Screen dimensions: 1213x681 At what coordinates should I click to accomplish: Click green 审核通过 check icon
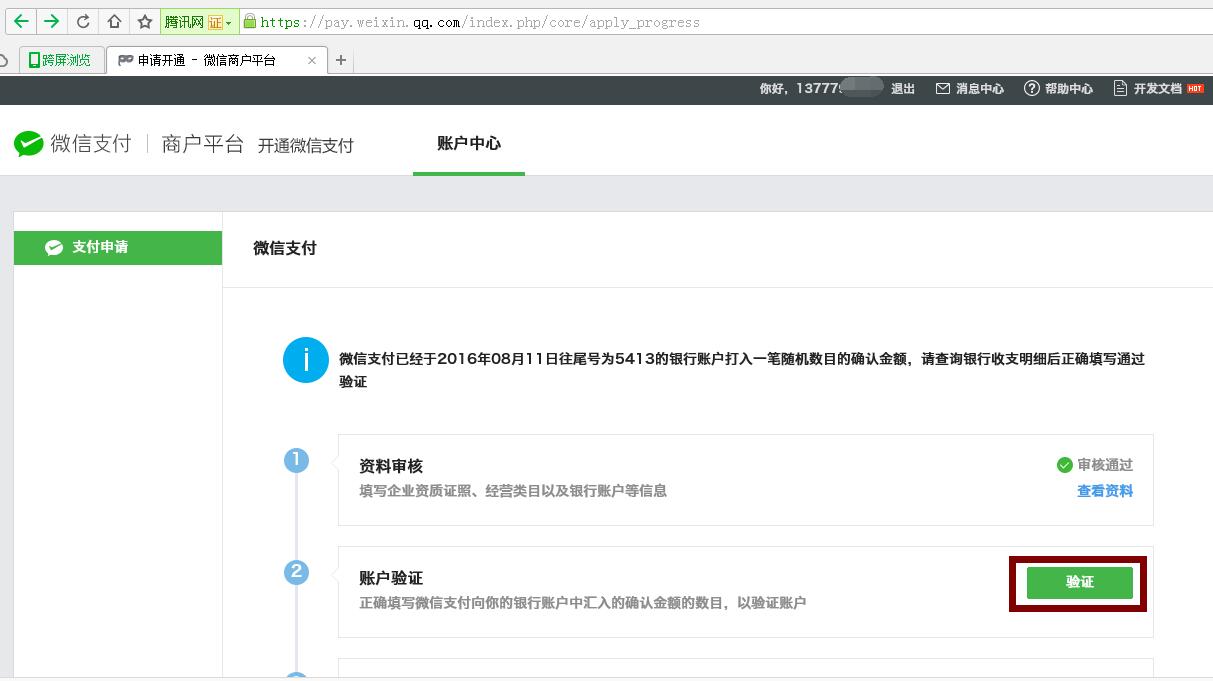[x=1064, y=465]
